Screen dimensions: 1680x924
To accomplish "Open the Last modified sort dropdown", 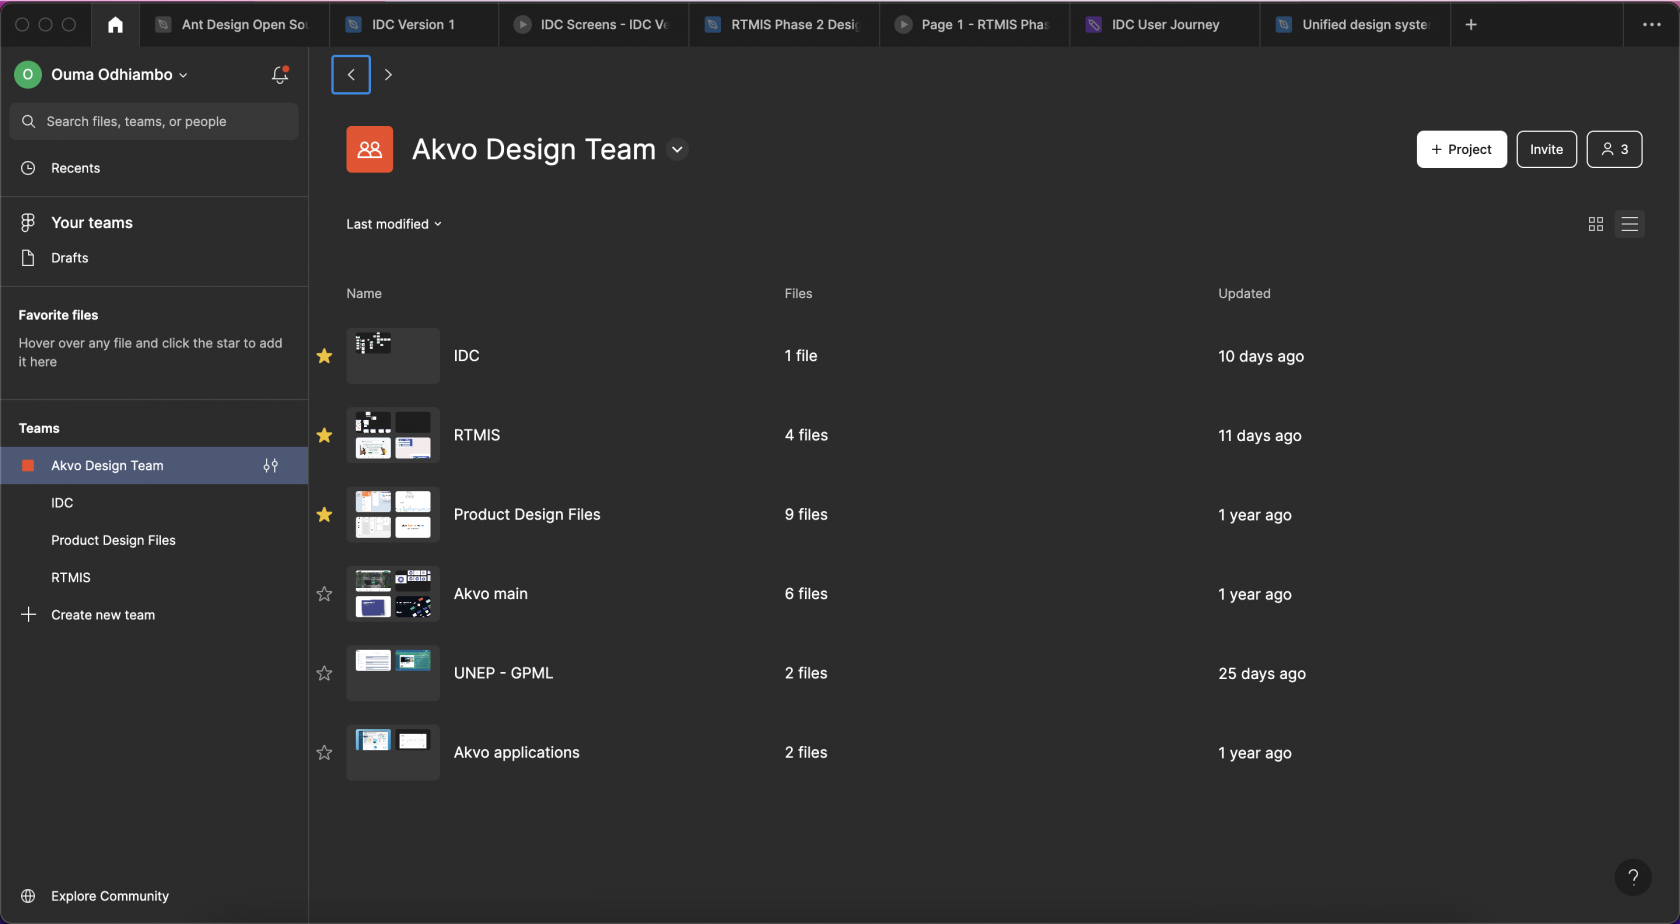I will (394, 224).
